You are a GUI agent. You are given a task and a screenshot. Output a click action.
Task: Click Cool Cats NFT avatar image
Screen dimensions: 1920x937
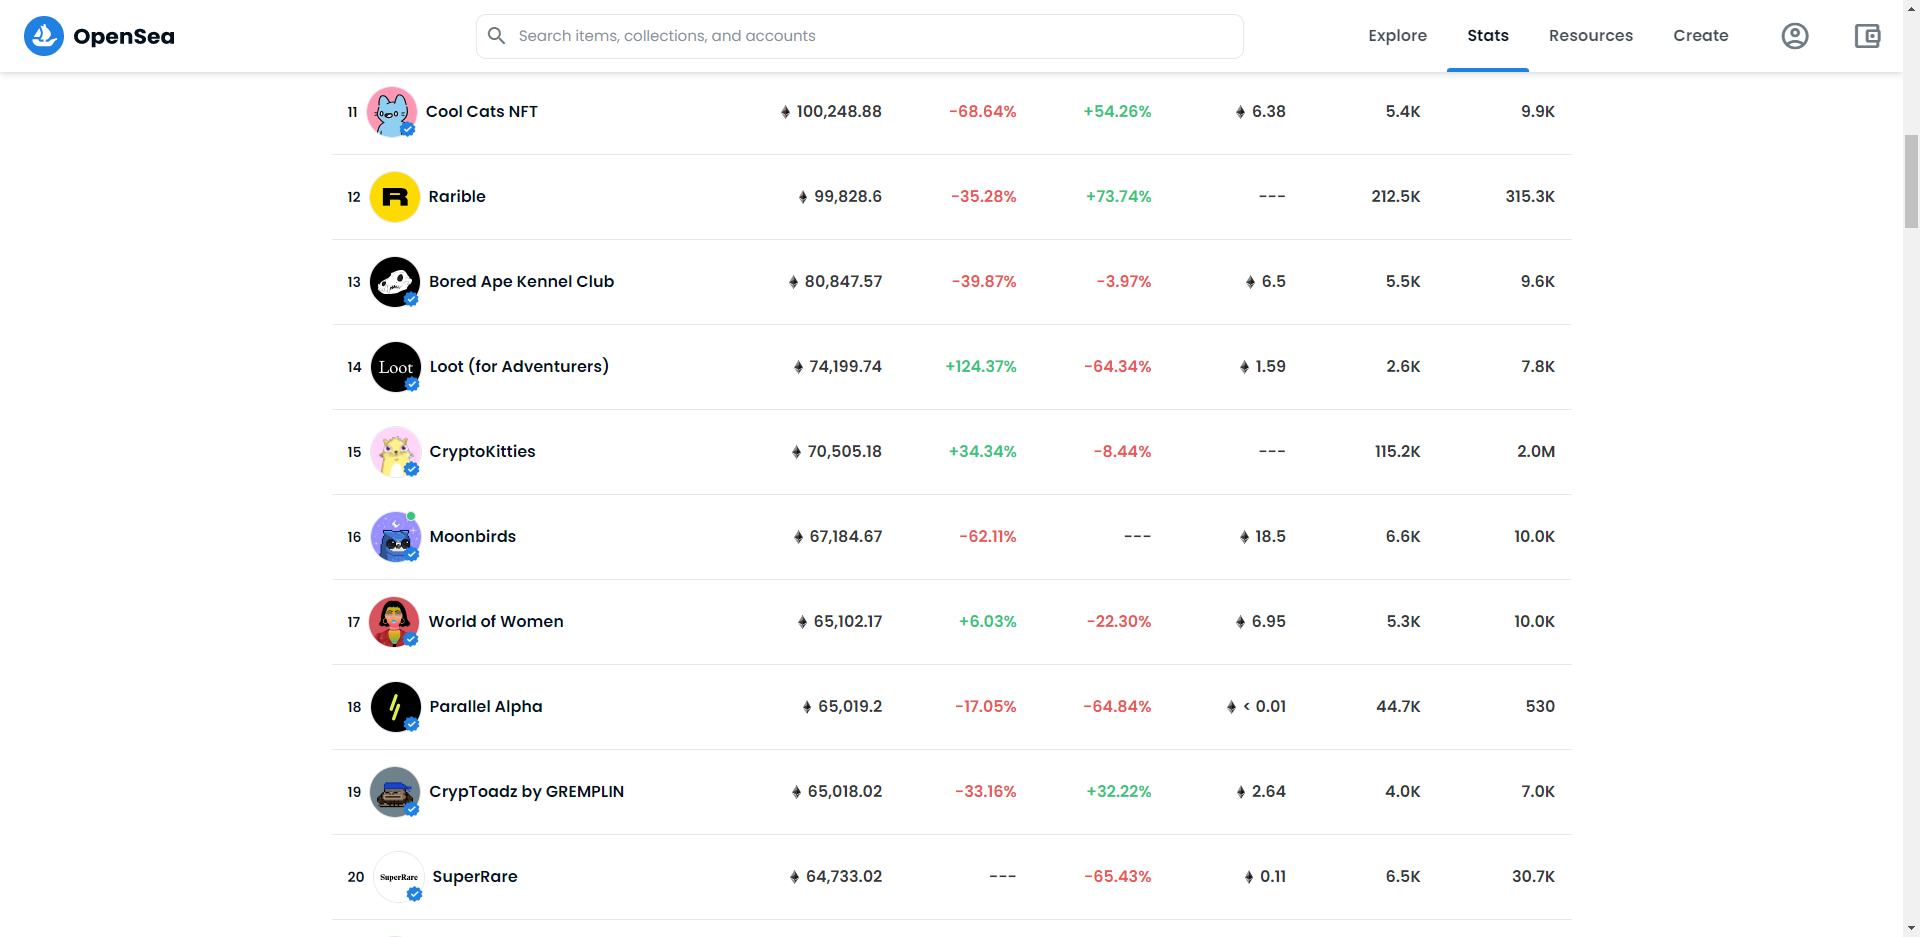click(392, 112)
